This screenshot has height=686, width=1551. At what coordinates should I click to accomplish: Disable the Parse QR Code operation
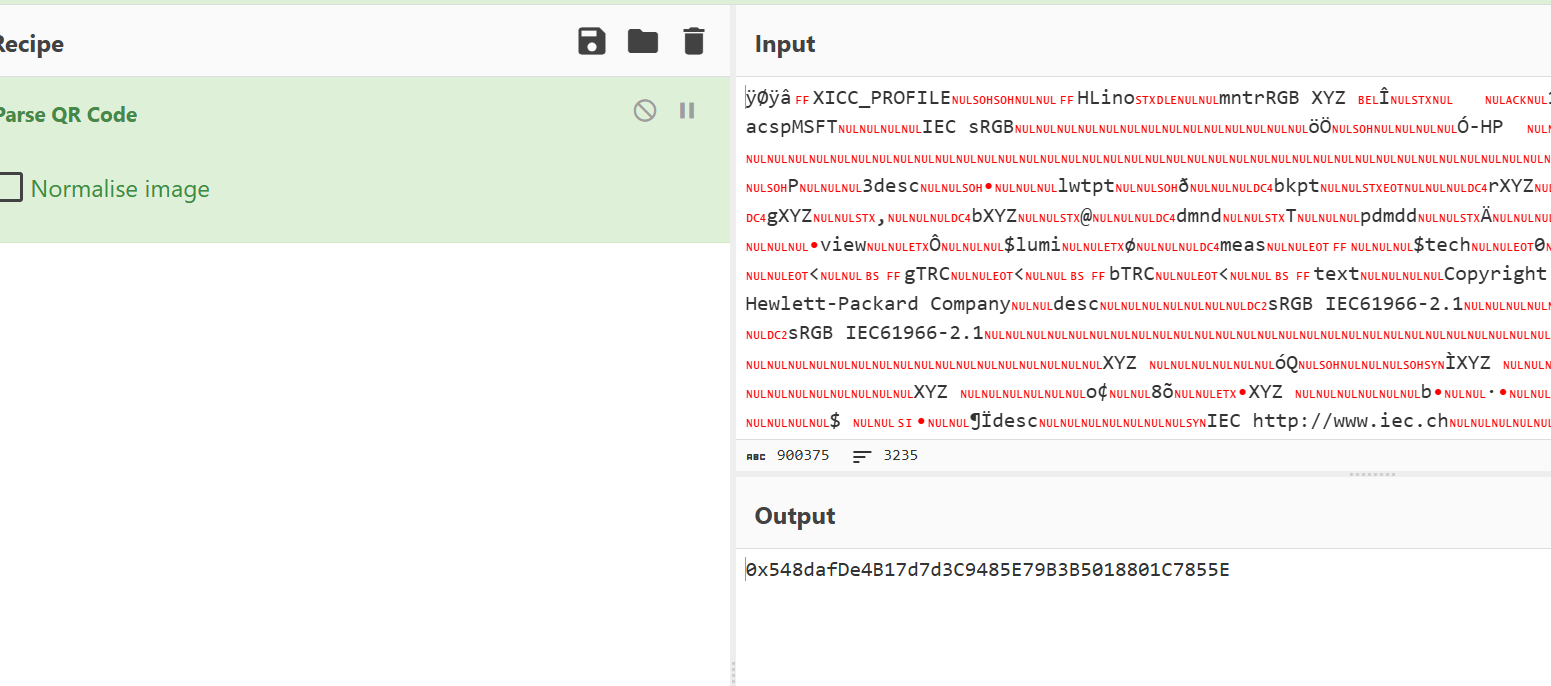645,110
